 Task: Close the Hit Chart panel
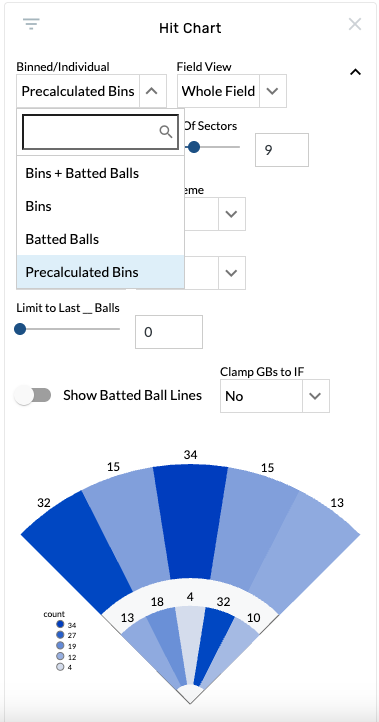[355, 24]
